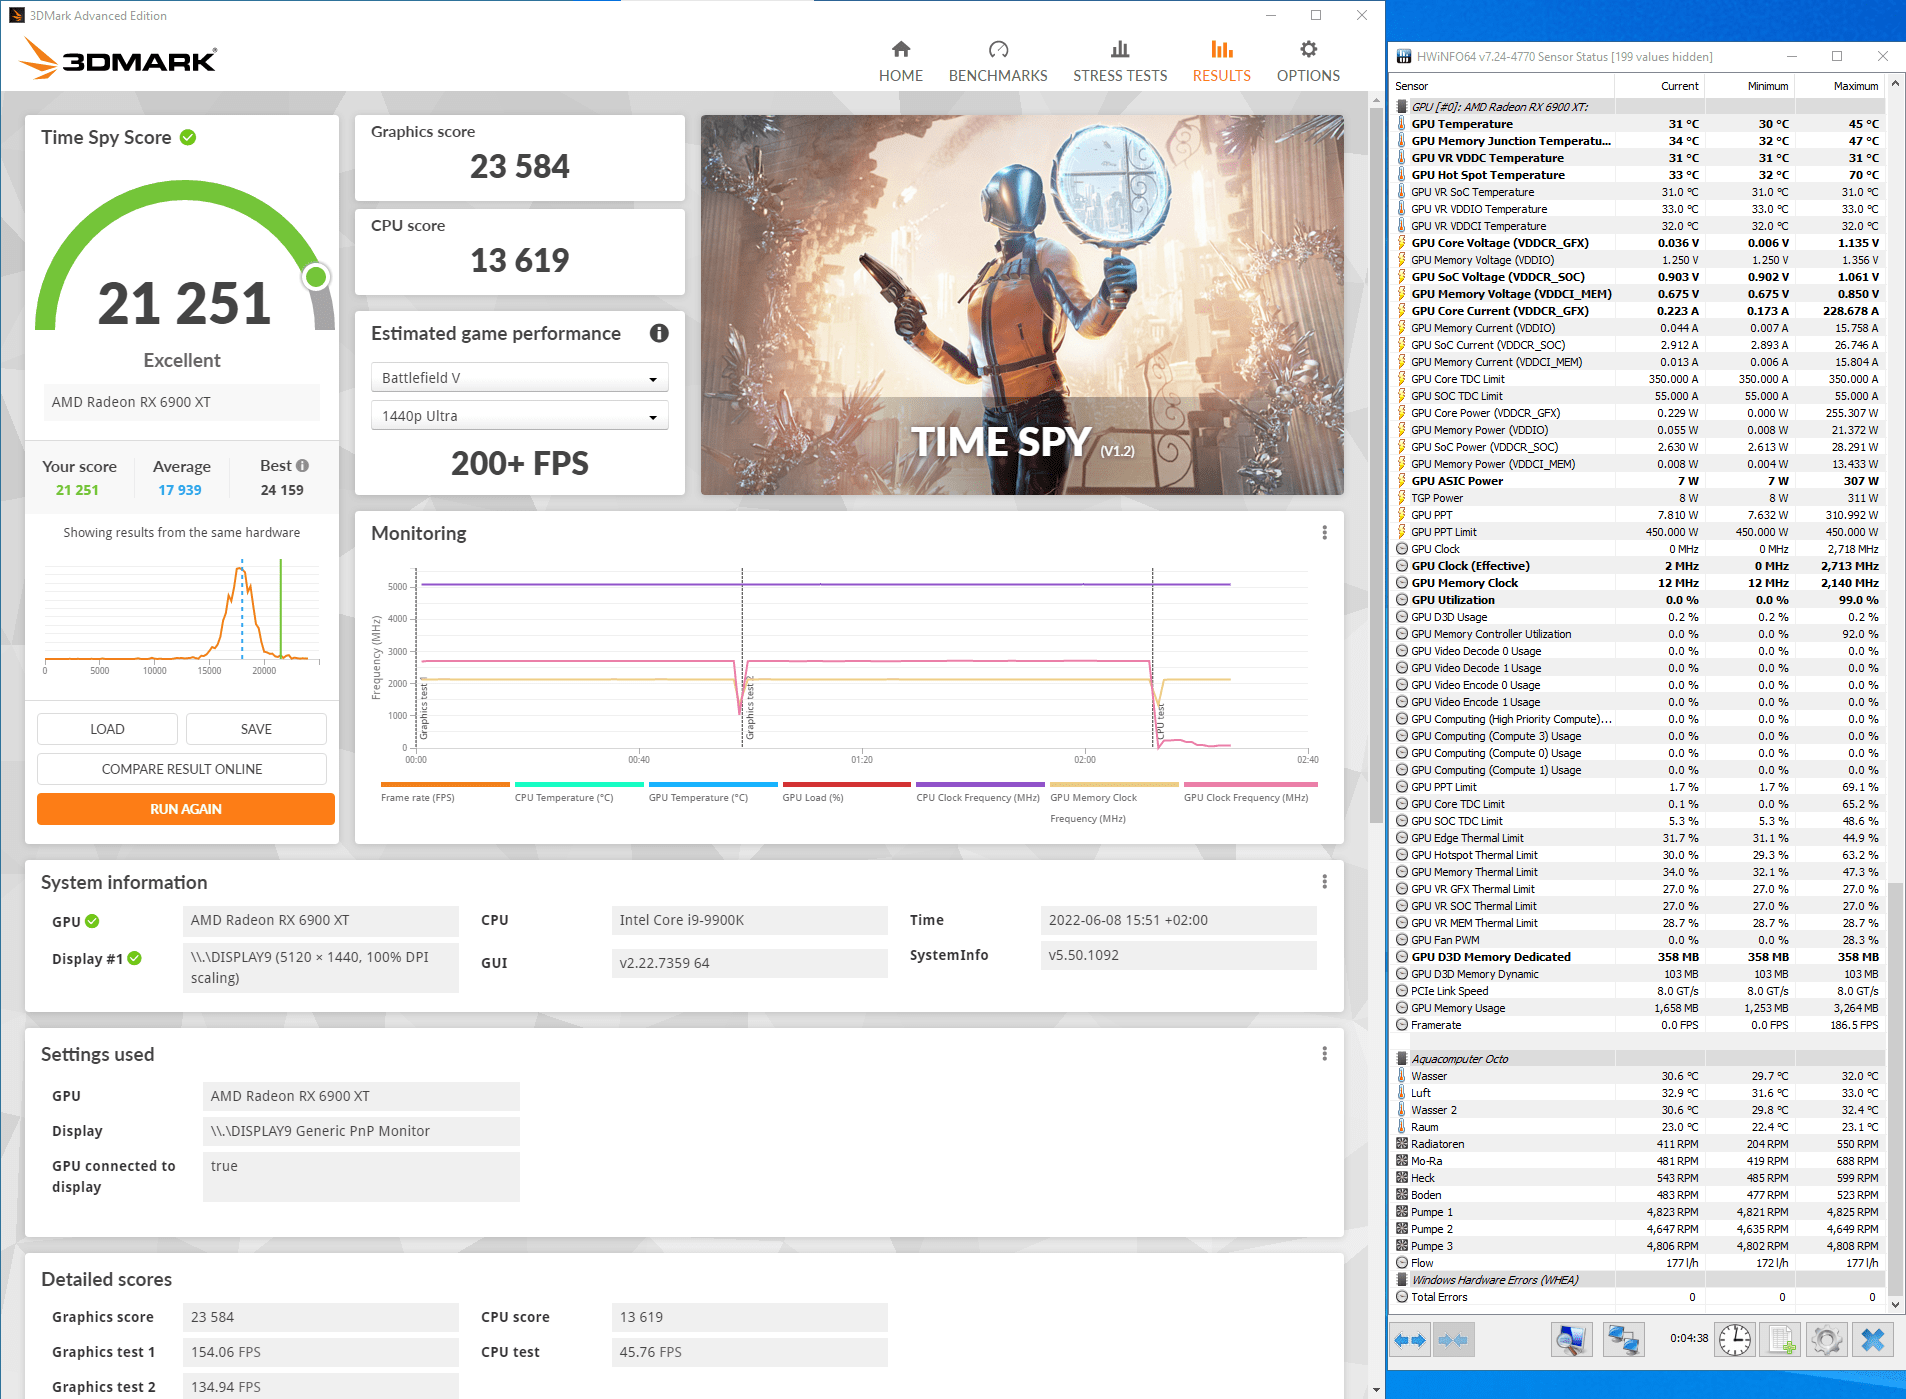Click the Average score value 17 939
Viewport: 1906px width, 1399px height.
tap(180, 490)
